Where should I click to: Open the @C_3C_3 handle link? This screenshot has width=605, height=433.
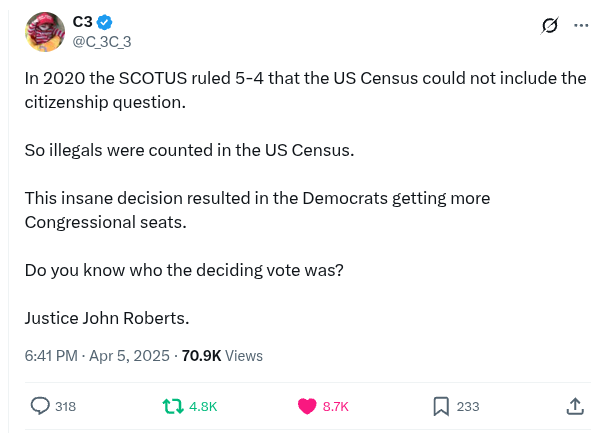(x=102, y=41)
